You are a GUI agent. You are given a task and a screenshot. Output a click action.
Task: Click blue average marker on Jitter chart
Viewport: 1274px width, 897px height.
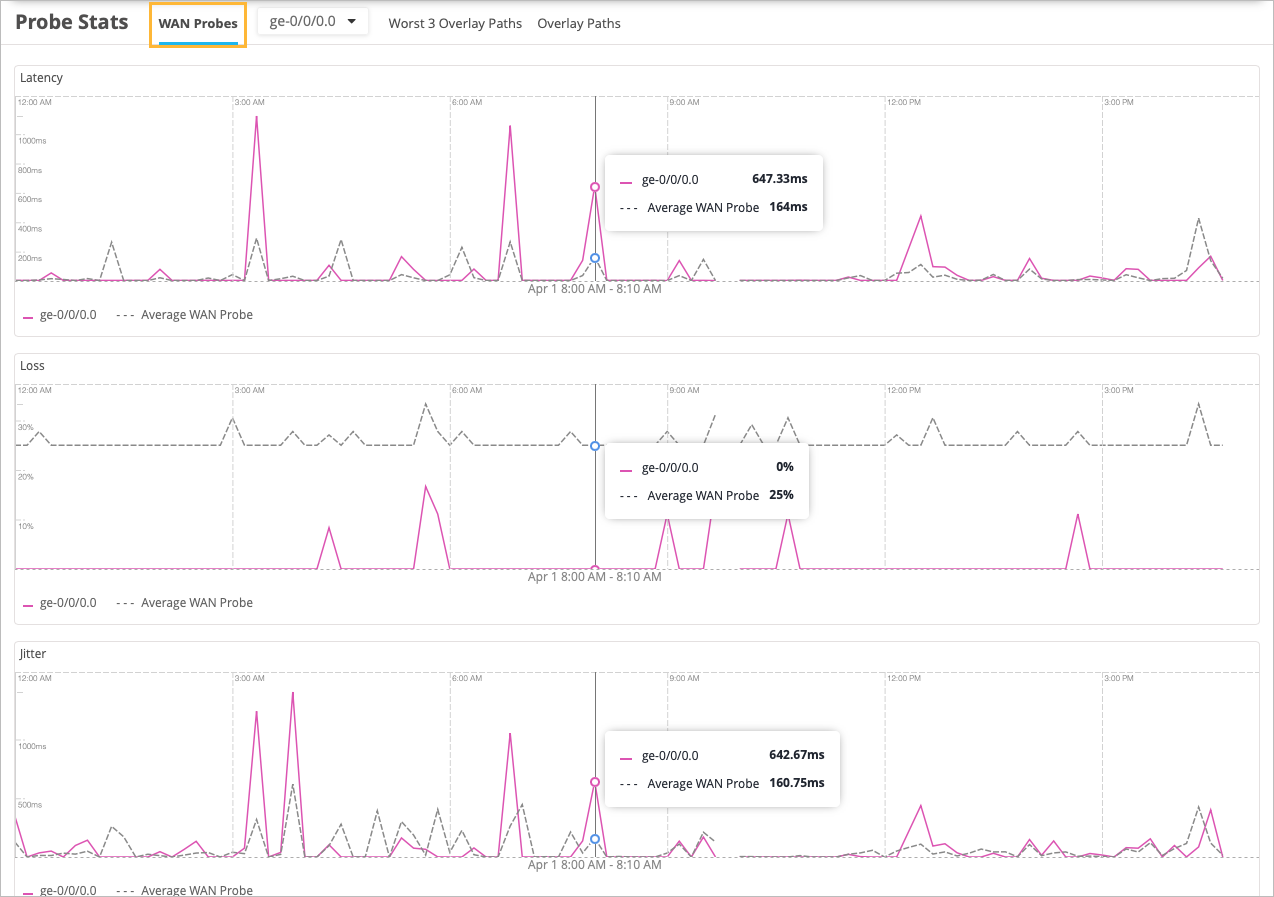coord(595,839)
